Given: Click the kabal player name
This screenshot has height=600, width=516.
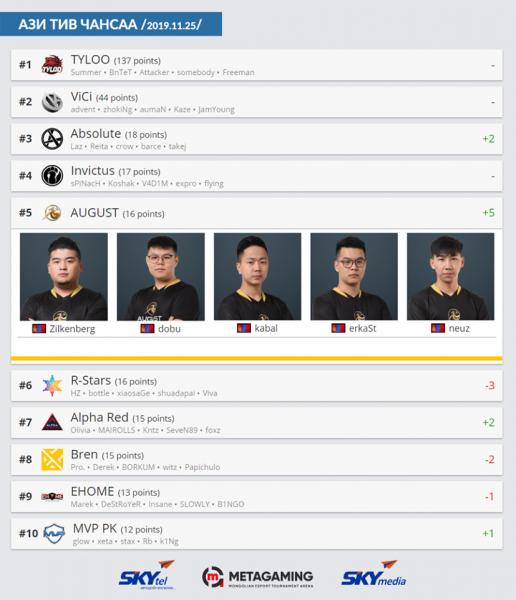Looking at the screenshot, I should pyautogui.click(x=266, y=328).
